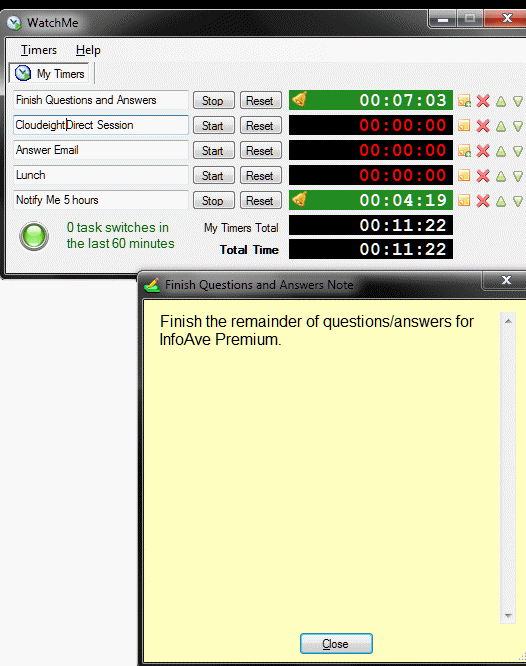Delete the Cloudeight Direct Session timer

point(483,126)
